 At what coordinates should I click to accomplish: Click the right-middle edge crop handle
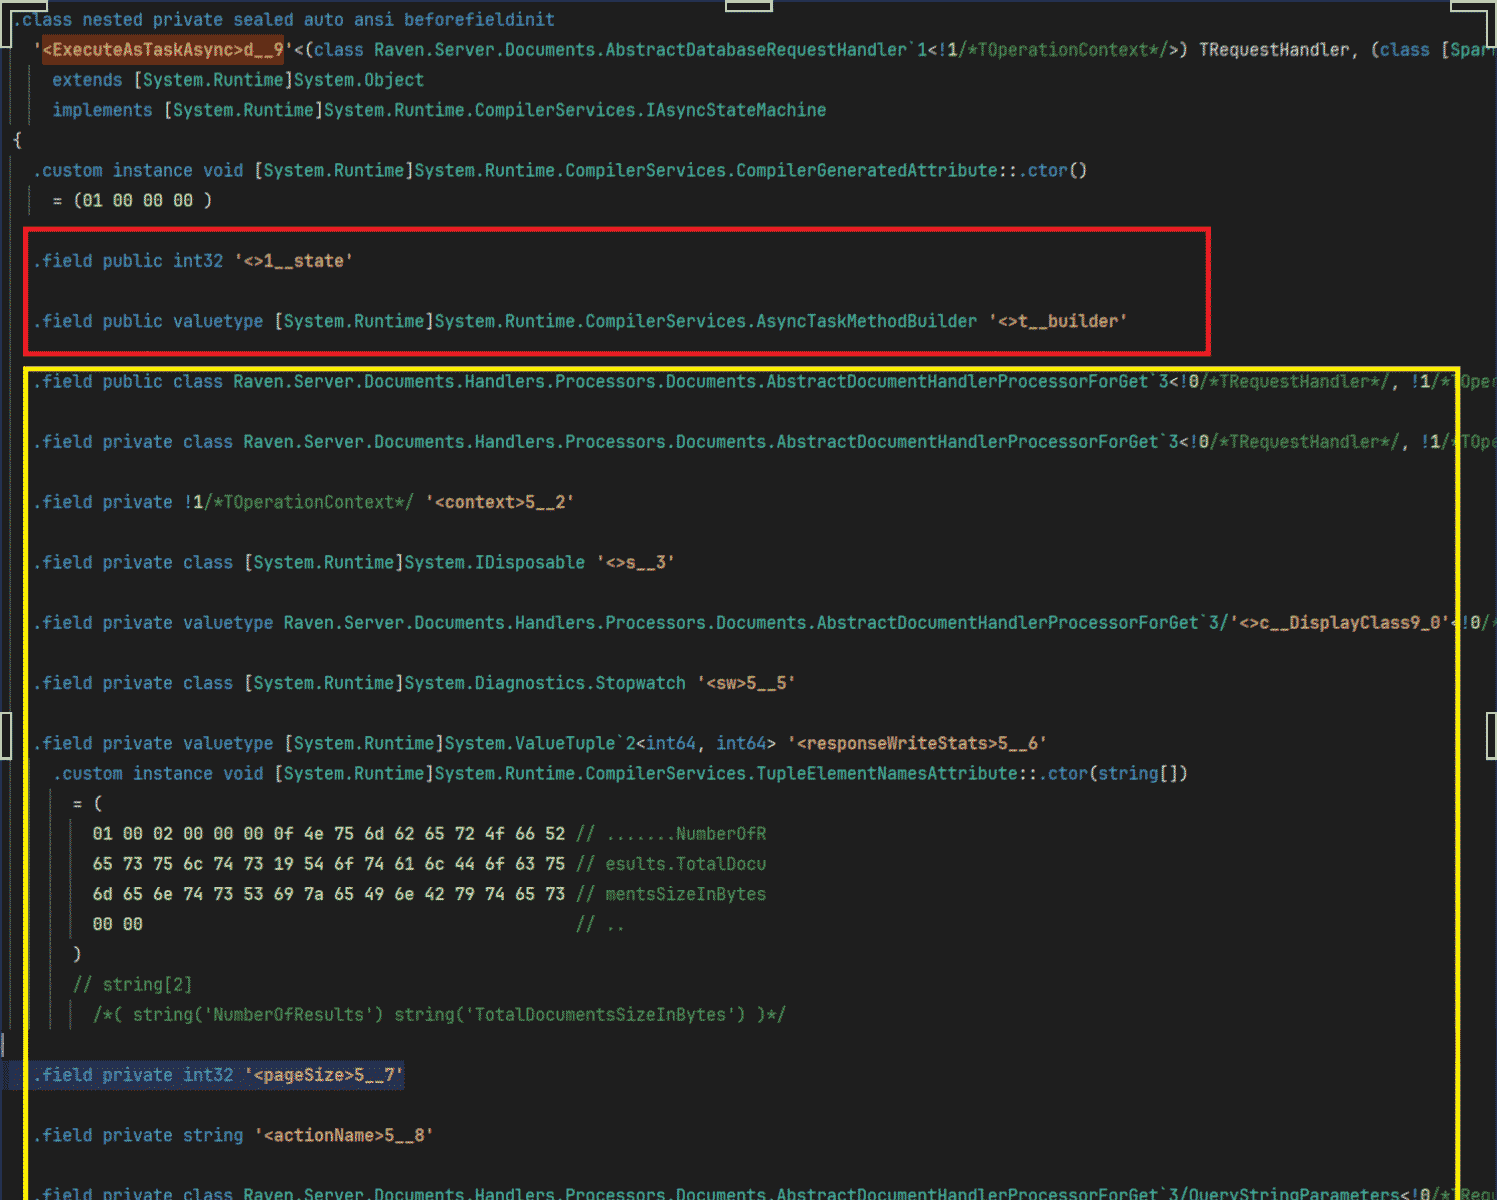pyautogui.click(x=1491, y=736)
